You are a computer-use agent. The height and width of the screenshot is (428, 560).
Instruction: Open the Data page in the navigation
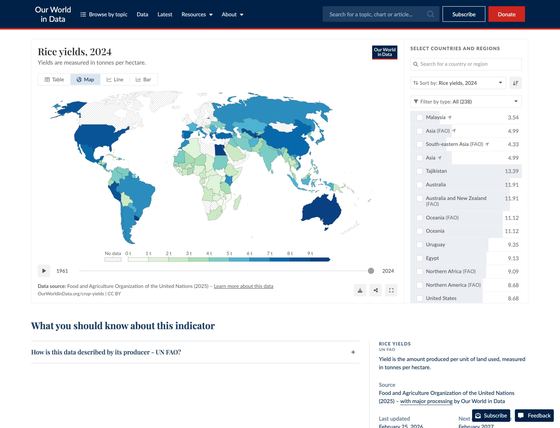[x=142, y=14]
